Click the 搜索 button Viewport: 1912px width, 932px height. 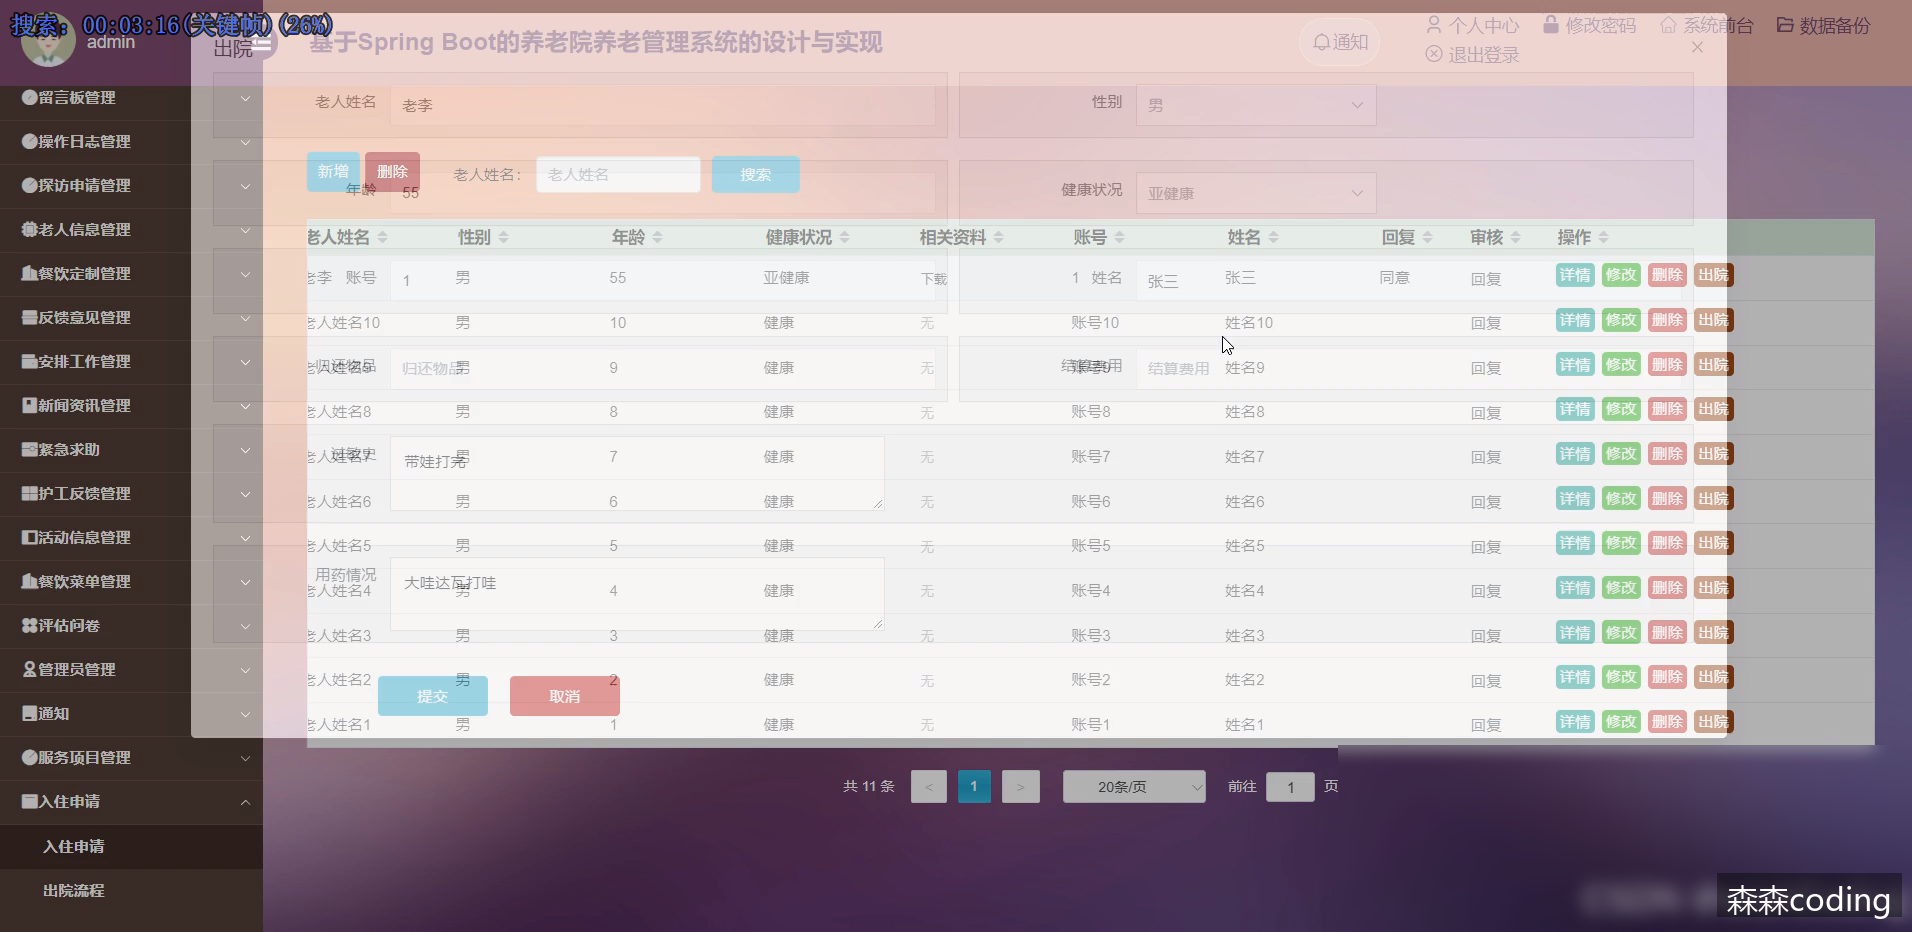(x=755, y=175)
